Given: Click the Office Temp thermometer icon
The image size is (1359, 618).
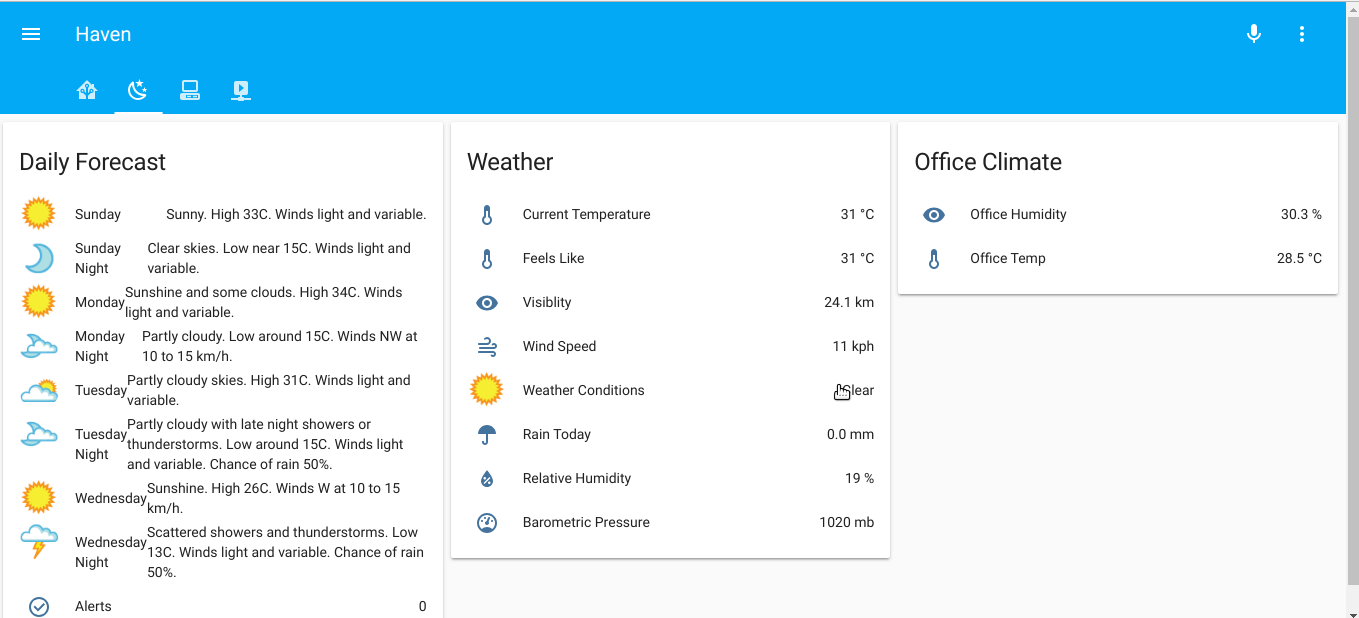Looking at the screenshot, I should click(x=934, y=258).
